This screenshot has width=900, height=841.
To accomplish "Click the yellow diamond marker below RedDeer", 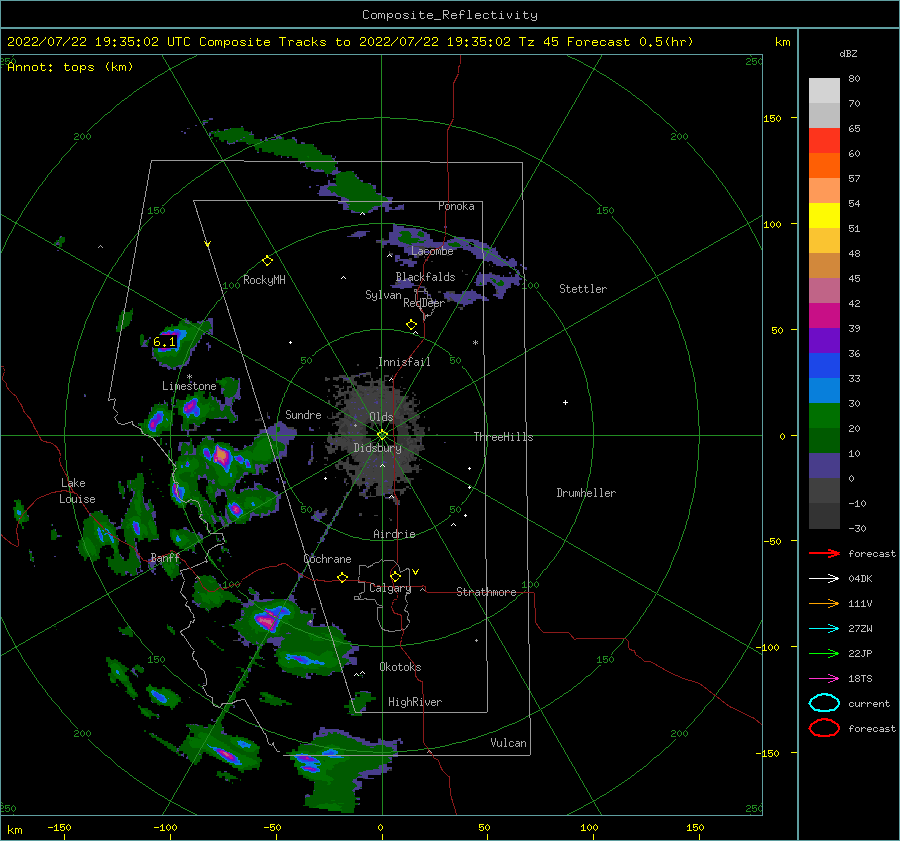I will point(411,325).
